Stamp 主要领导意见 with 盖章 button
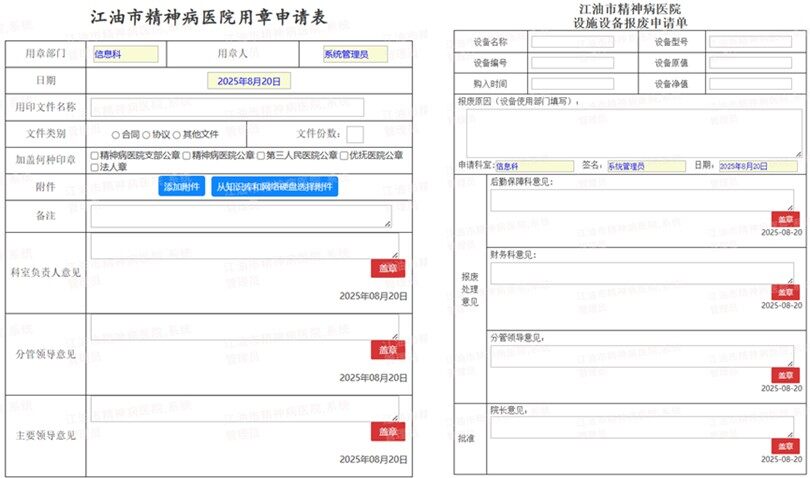 coord(387,430)
